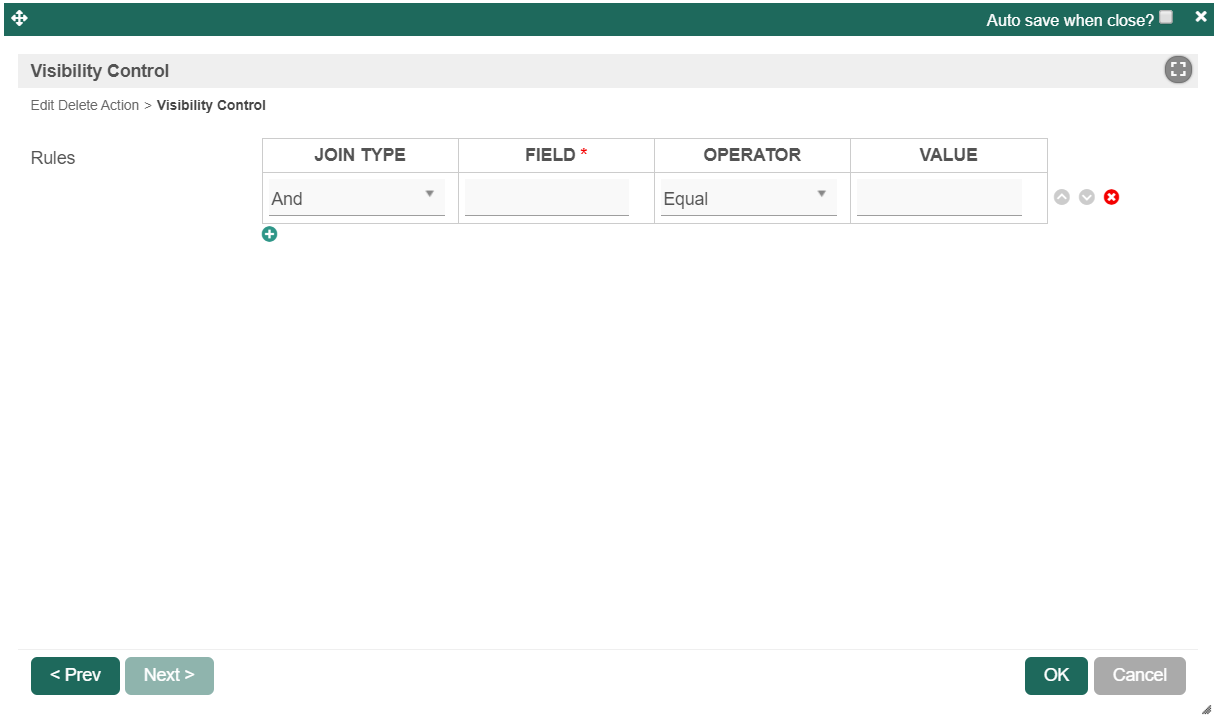
Task: Click the Value input box
Action: tap(939, 198)
